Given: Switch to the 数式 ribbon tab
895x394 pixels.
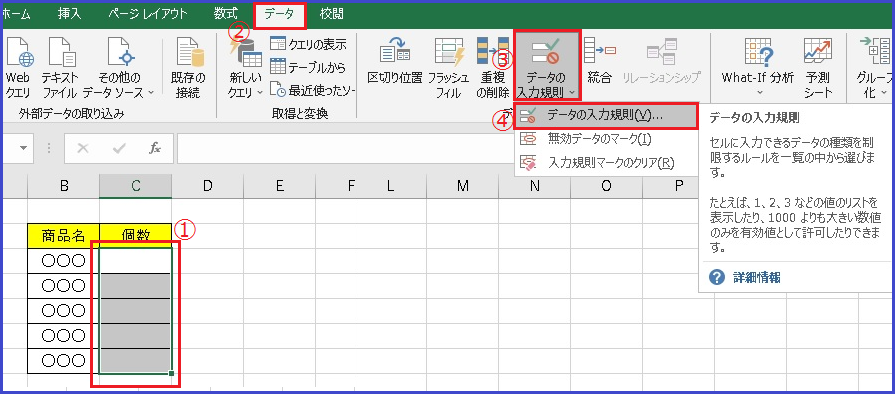Looking at the screenshot, I should click(x=226, y=14).
